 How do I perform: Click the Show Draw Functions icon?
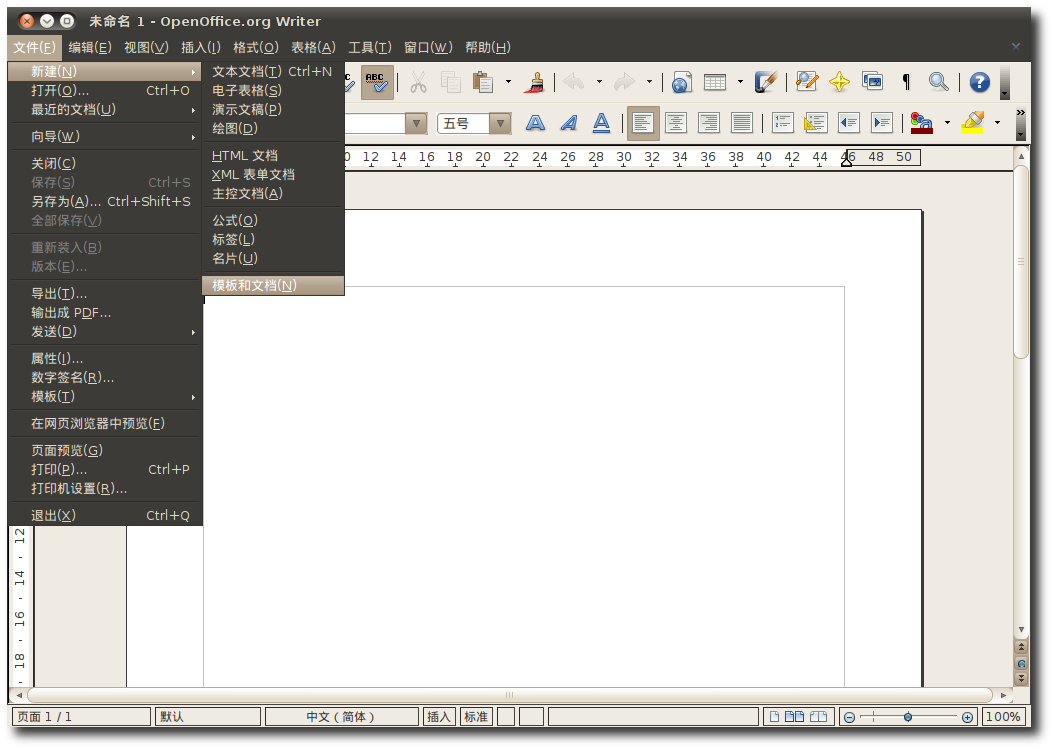(766, 82)
